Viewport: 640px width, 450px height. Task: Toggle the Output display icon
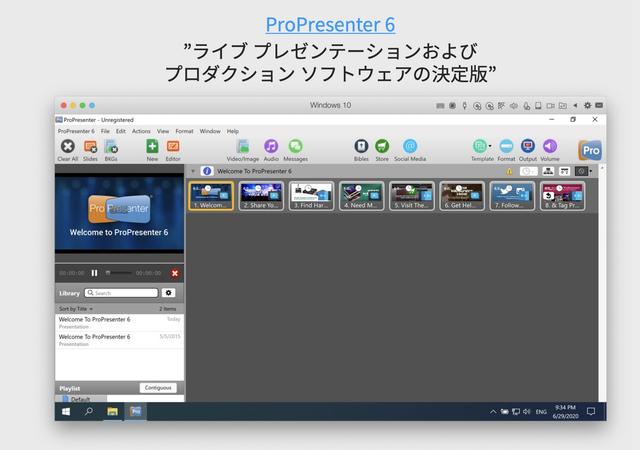tap(528, 146)
